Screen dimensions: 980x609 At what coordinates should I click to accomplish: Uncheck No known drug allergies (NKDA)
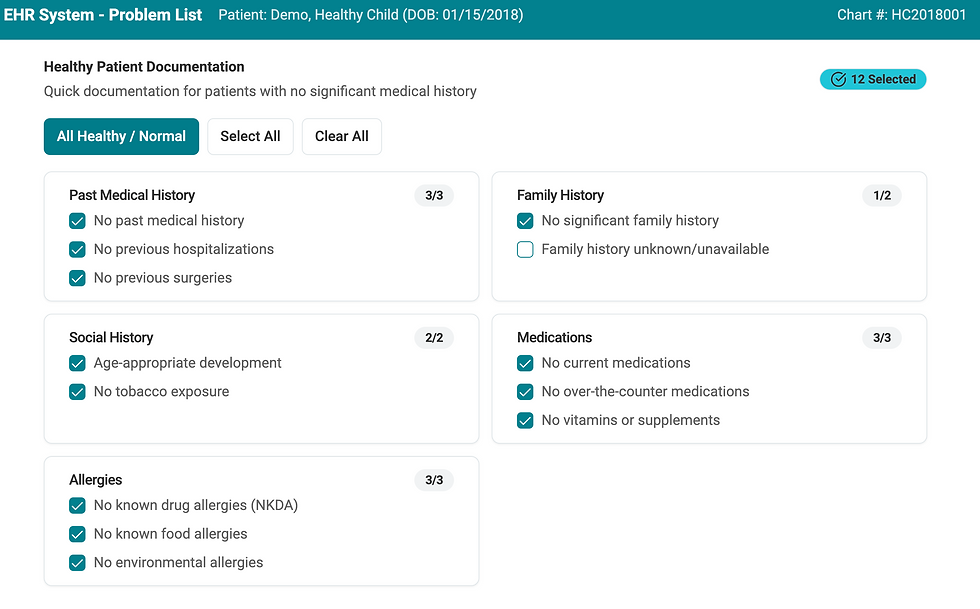(x=77, y=506)
